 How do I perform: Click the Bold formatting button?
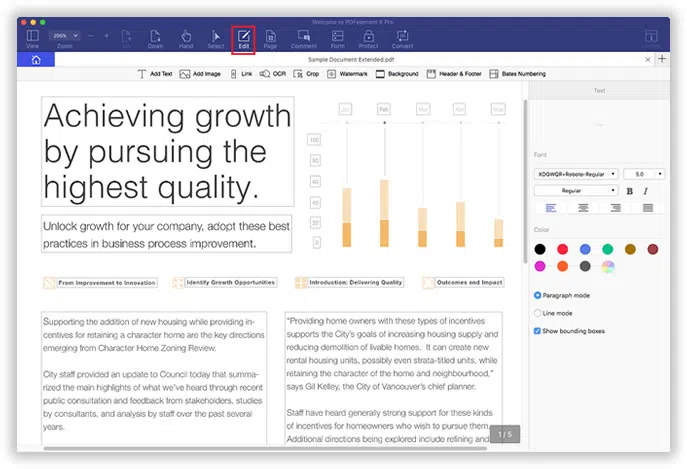click(629, 190)
